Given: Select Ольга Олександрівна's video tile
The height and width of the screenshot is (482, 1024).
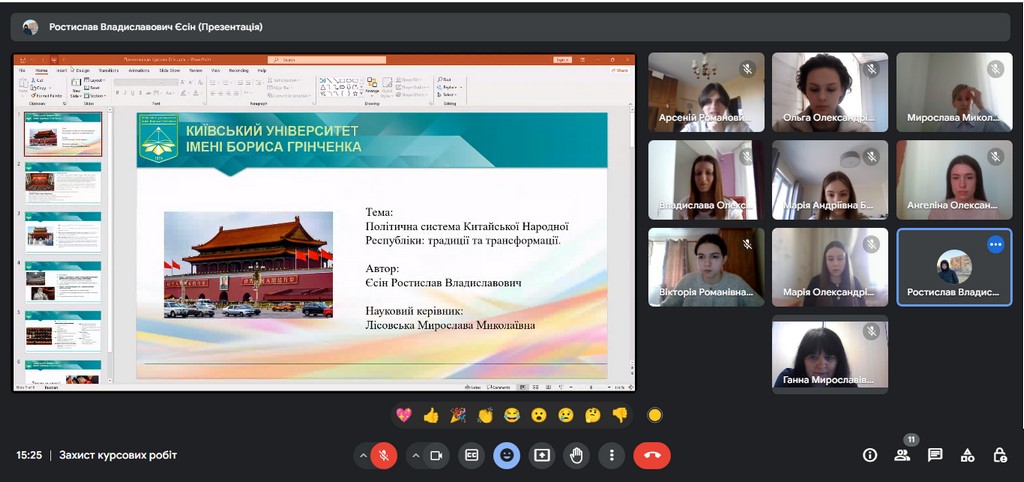Looking at the screenshot, I should coord(829,92).
